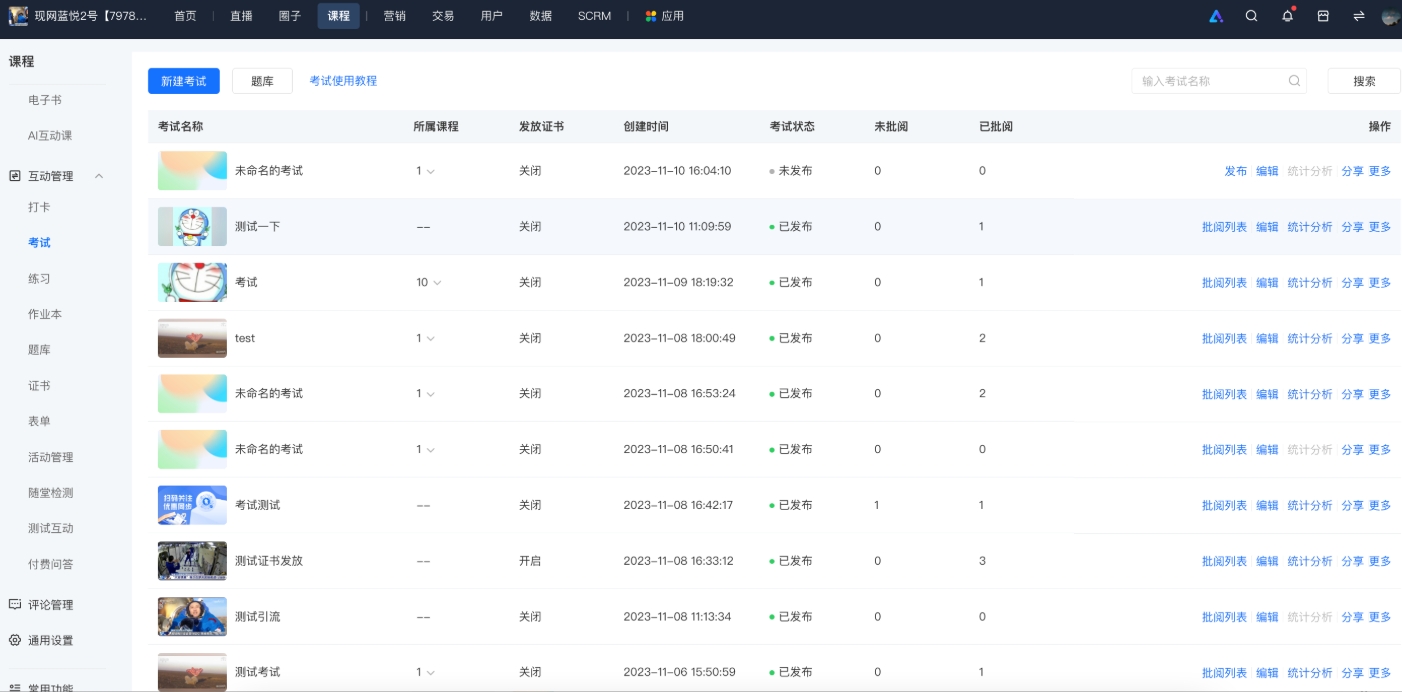Open the 考试使用教程 tutorial link

(343, 81)
